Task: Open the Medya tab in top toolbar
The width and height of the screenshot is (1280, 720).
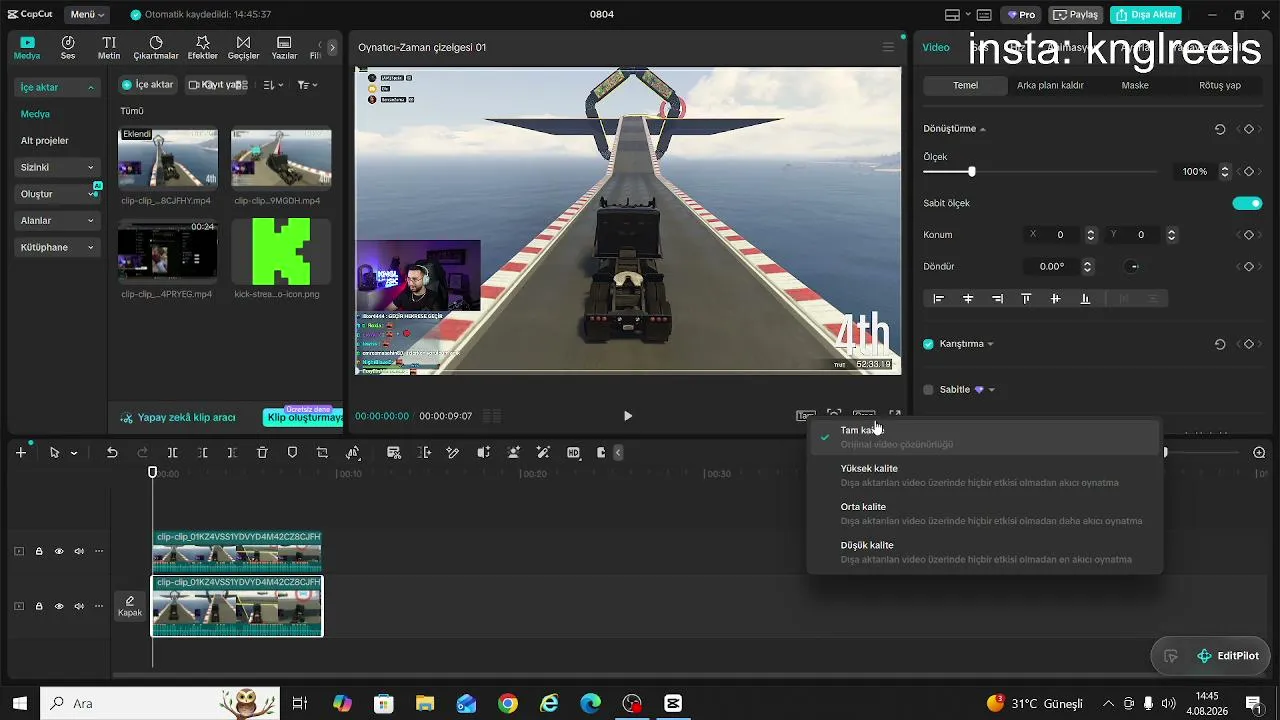Action: [x=27, y=48]
